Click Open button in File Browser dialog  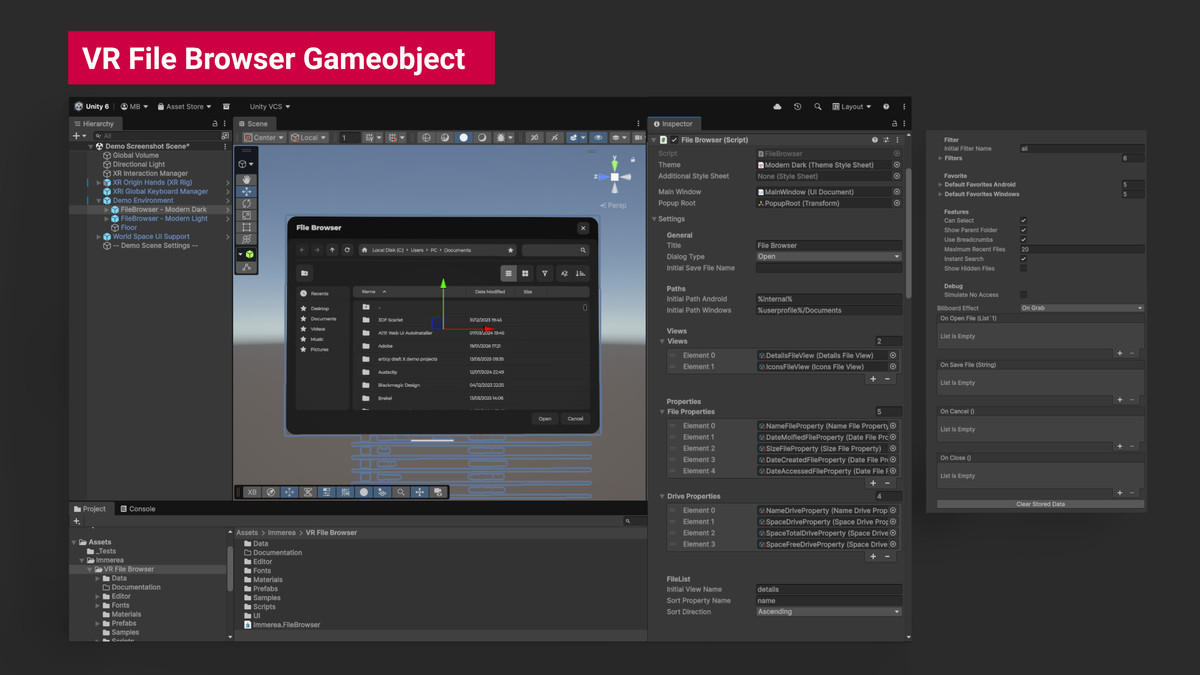point(544,419)
